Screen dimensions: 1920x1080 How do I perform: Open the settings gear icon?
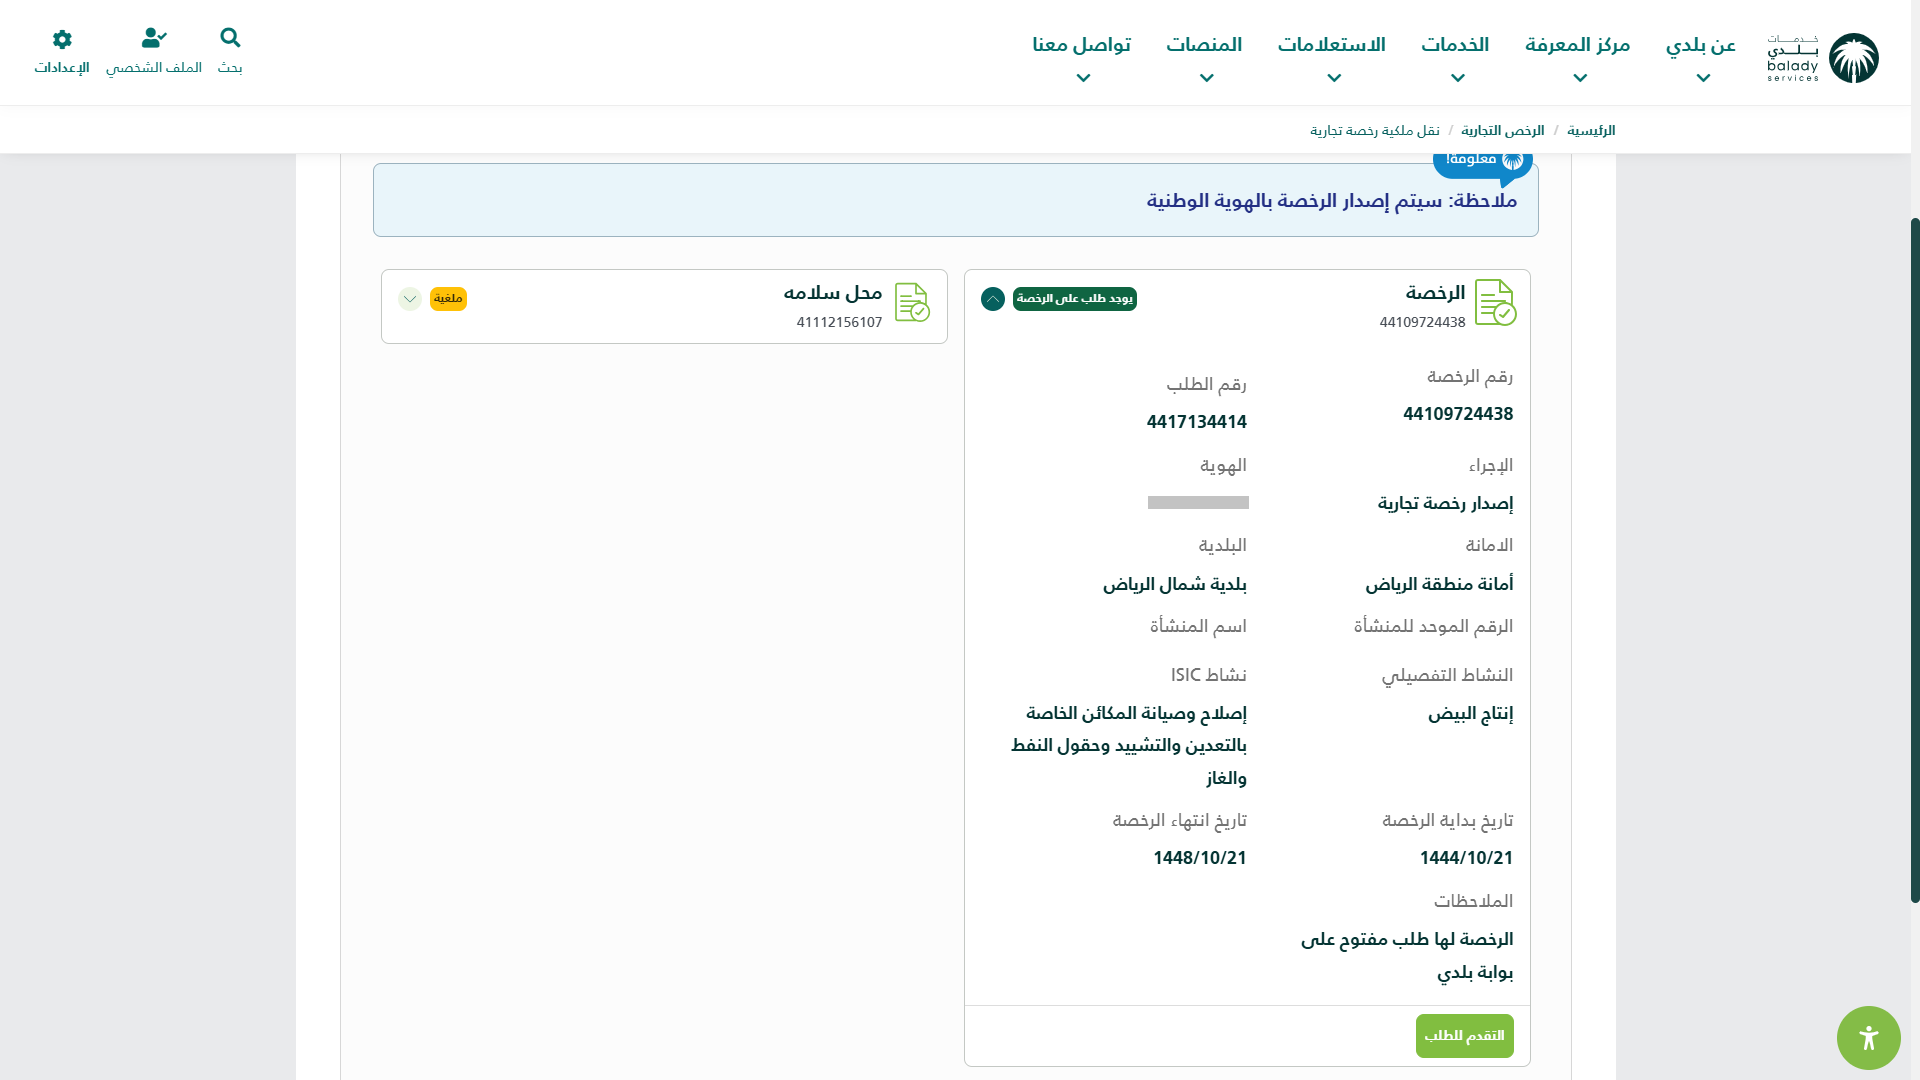pos(62,39)
